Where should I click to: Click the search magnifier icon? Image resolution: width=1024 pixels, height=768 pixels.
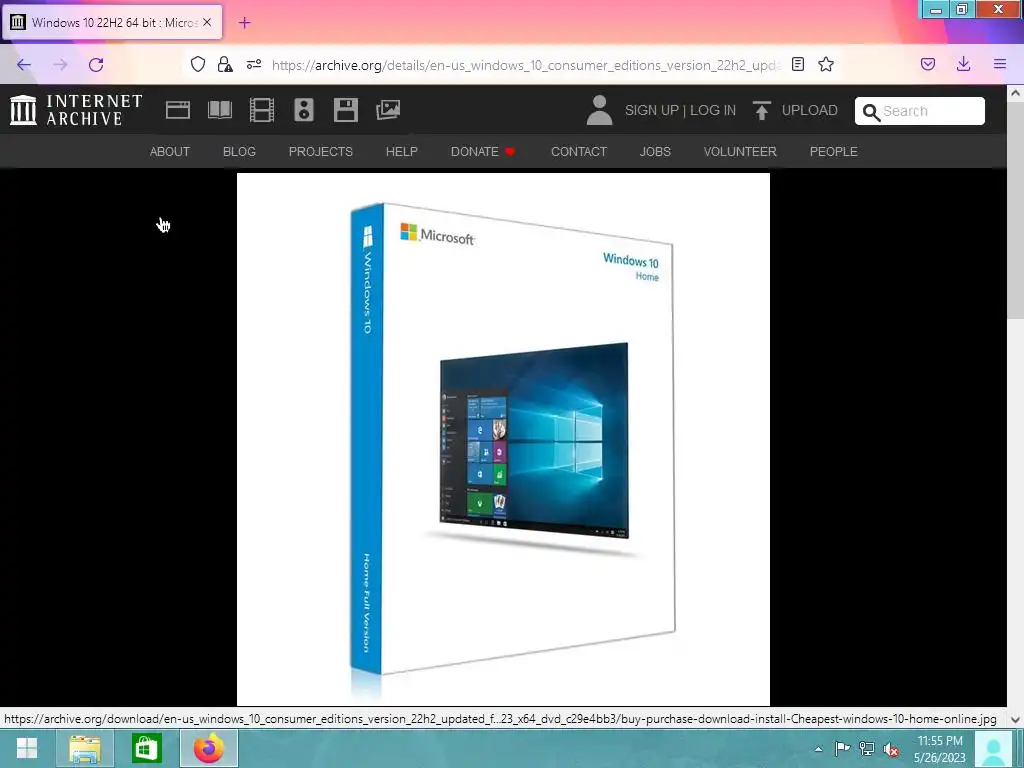click(x=871, y=112)
